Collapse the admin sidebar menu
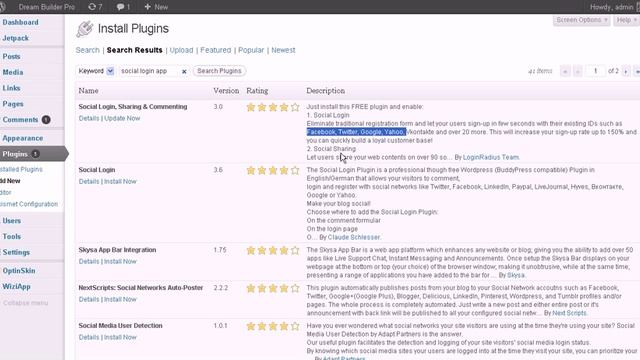 (25, 303)
